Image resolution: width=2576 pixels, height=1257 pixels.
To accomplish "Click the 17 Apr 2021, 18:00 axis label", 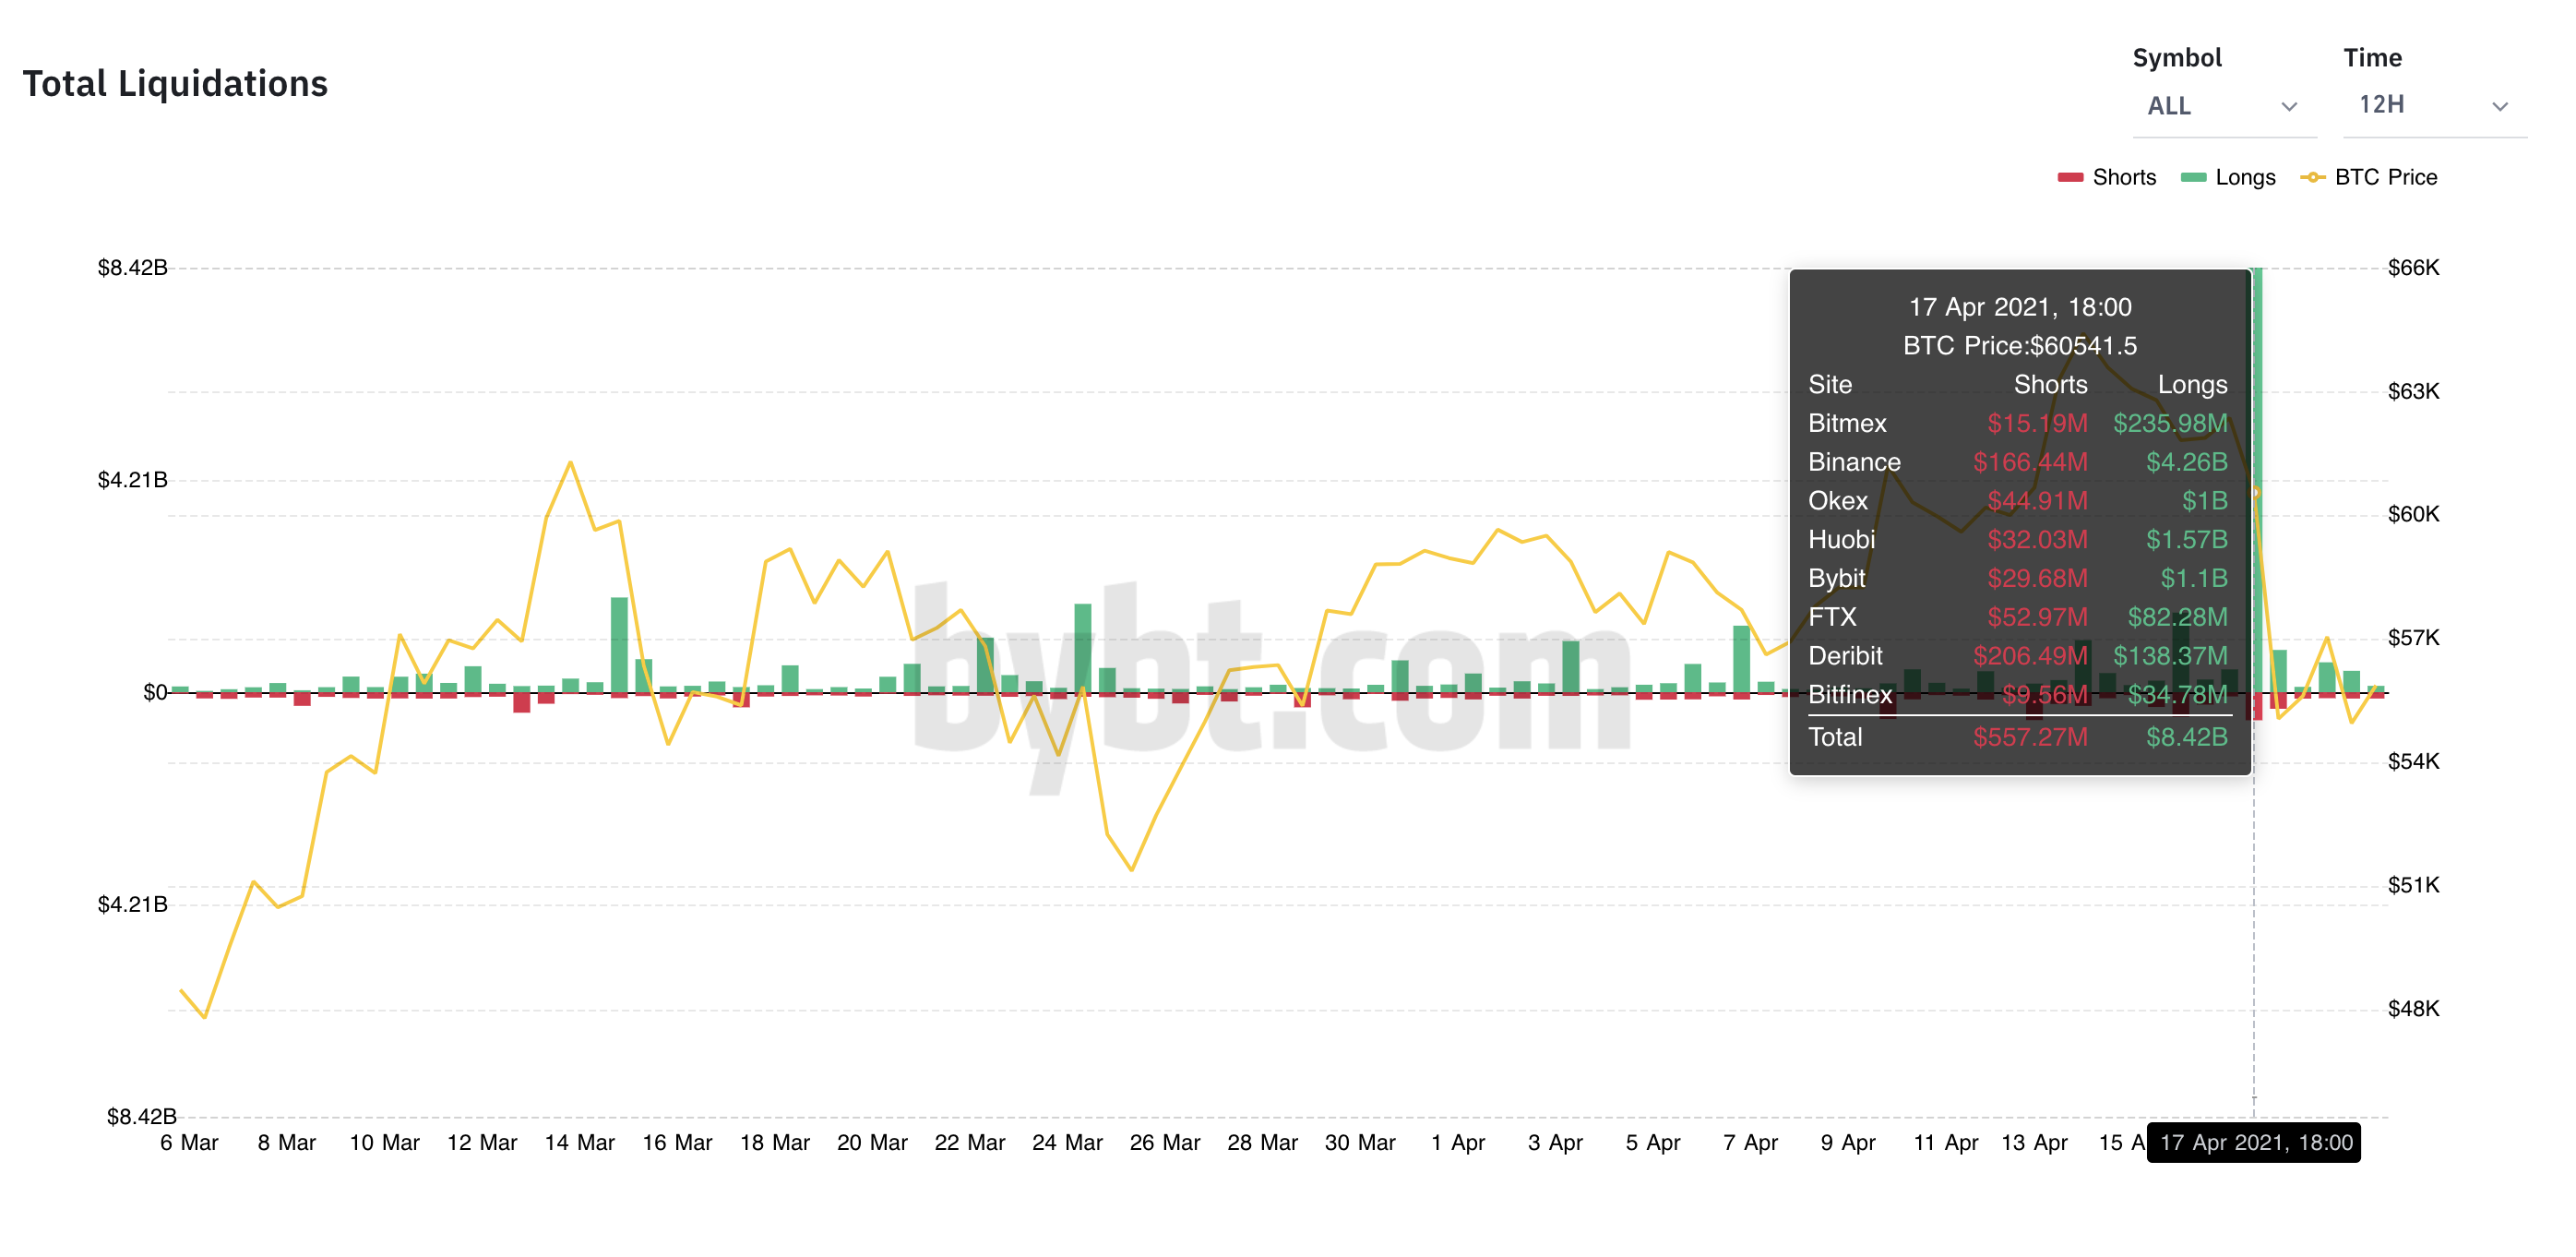I will tap(2254, 1142).
